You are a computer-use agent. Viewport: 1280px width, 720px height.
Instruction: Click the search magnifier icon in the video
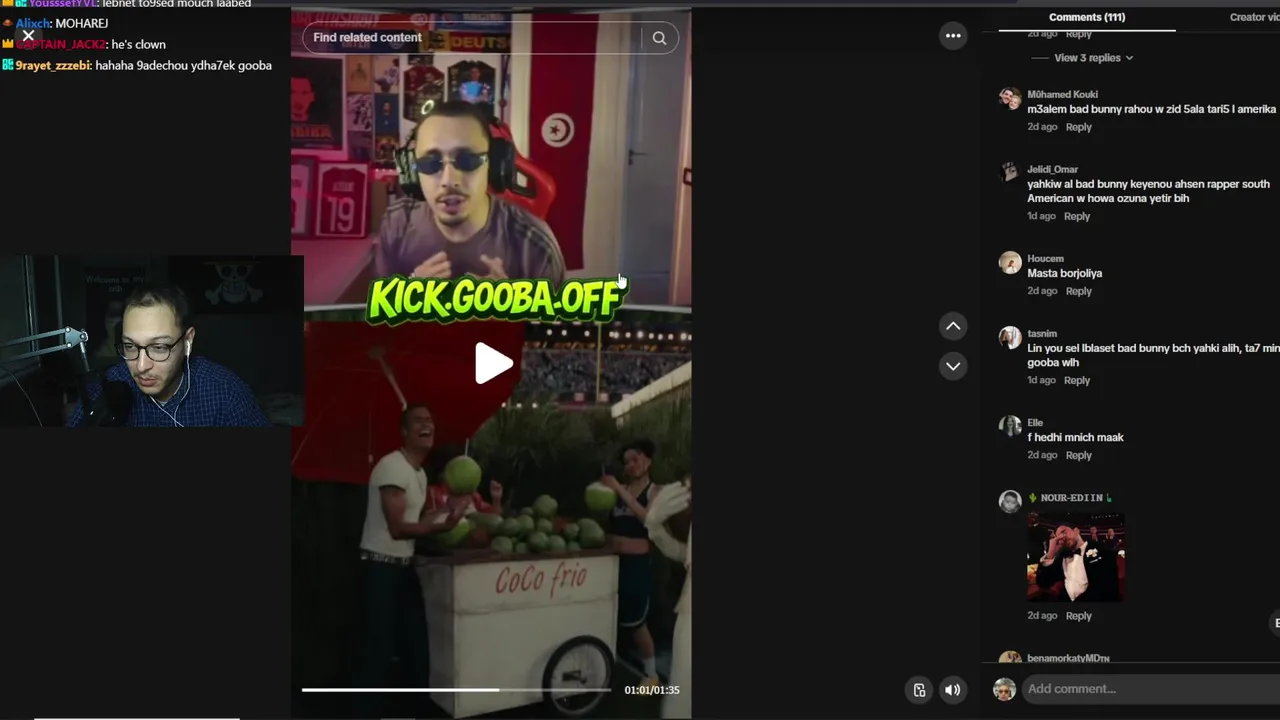click(x=659, y=38)
